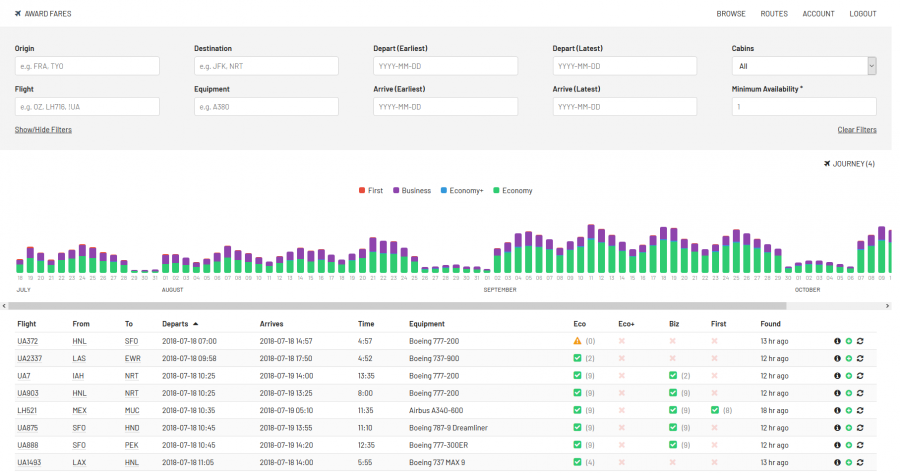Click the Origin input field
Image resolution: width=900 pixels, height=473 pixels.
87,66
